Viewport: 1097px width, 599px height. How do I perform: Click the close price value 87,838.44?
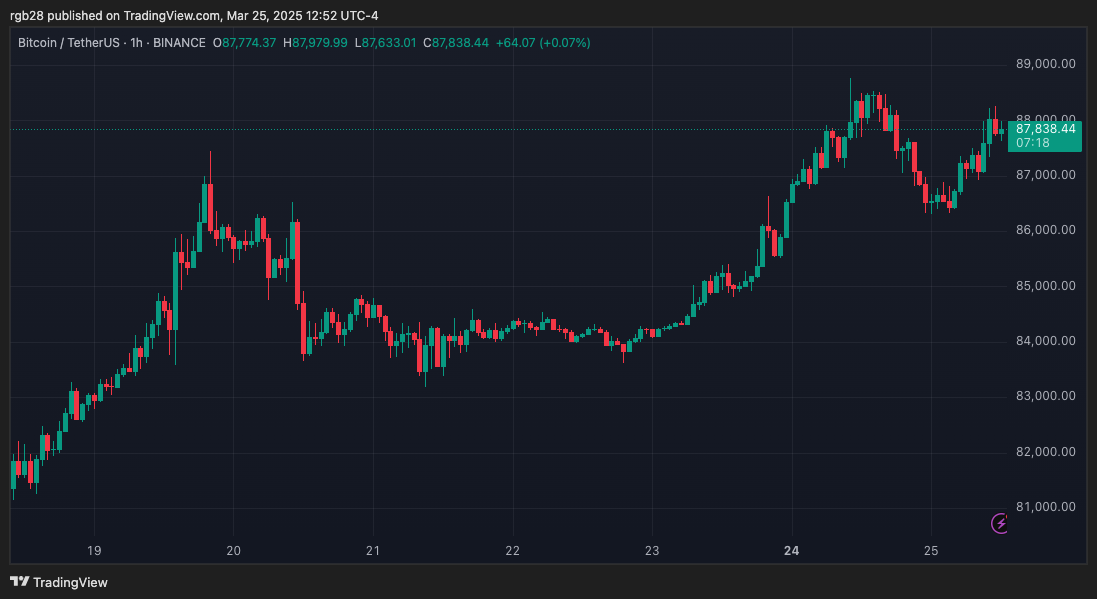tap(456, 43)
